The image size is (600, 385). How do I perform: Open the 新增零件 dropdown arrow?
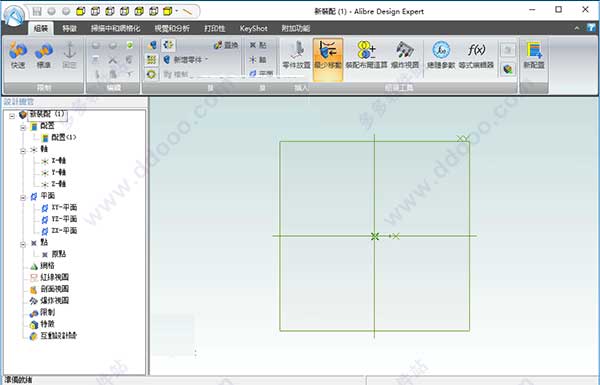(206, 59)
